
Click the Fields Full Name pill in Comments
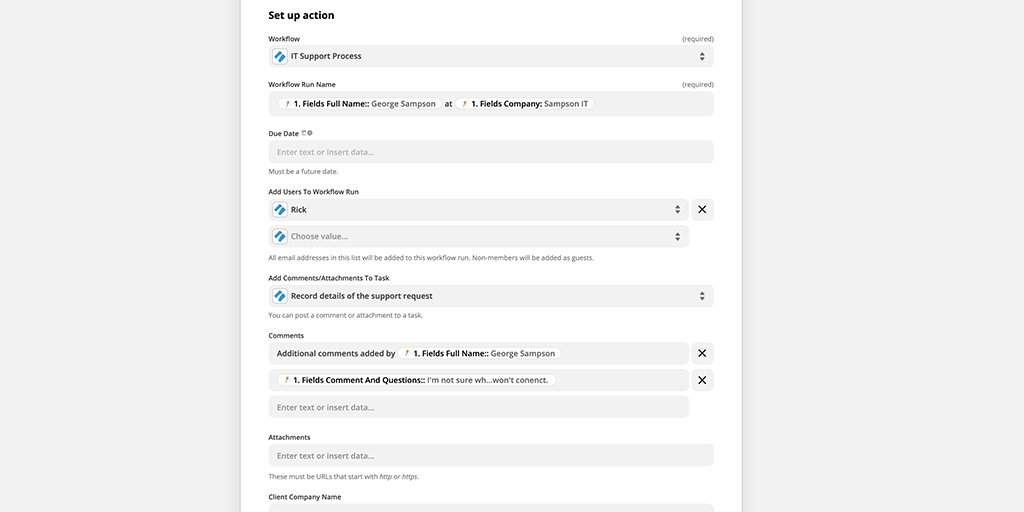[x=479, y=354]
